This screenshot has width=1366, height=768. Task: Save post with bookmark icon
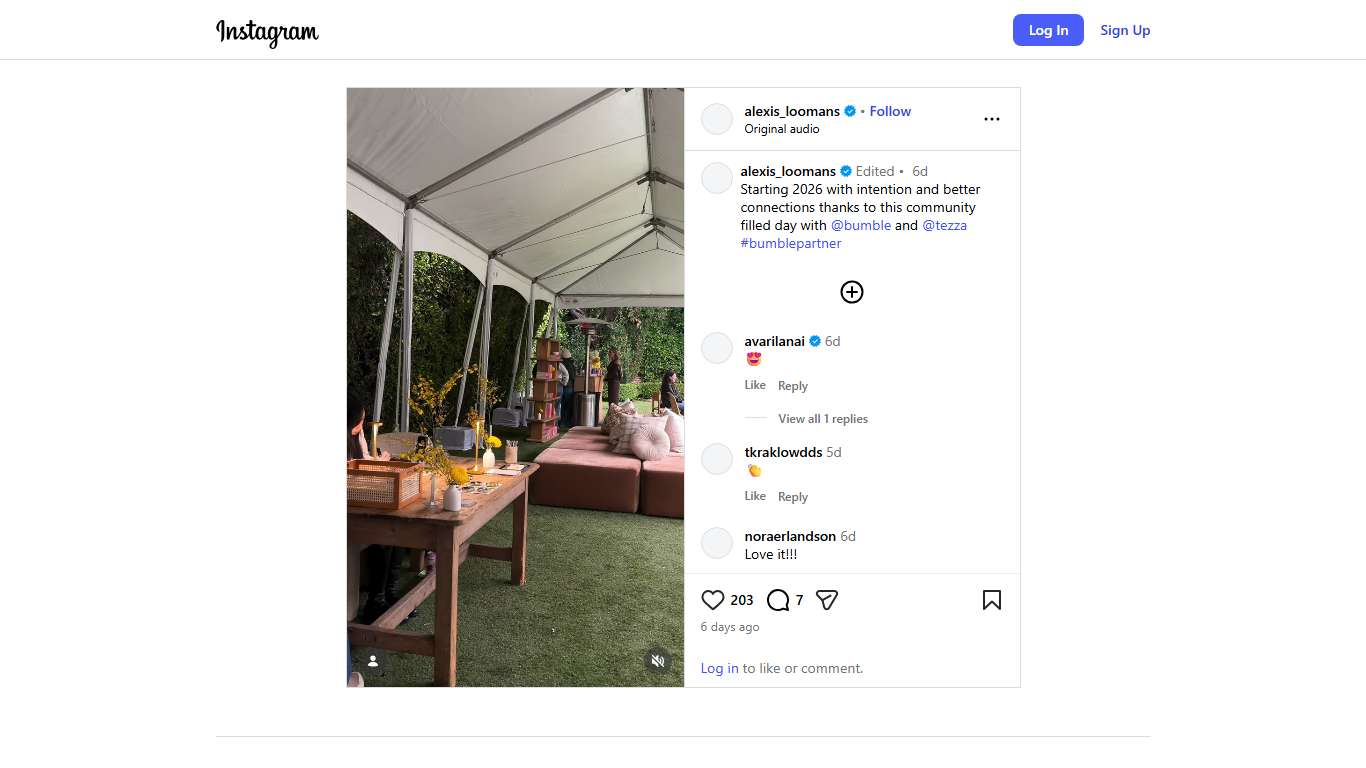tap(991, 600)
